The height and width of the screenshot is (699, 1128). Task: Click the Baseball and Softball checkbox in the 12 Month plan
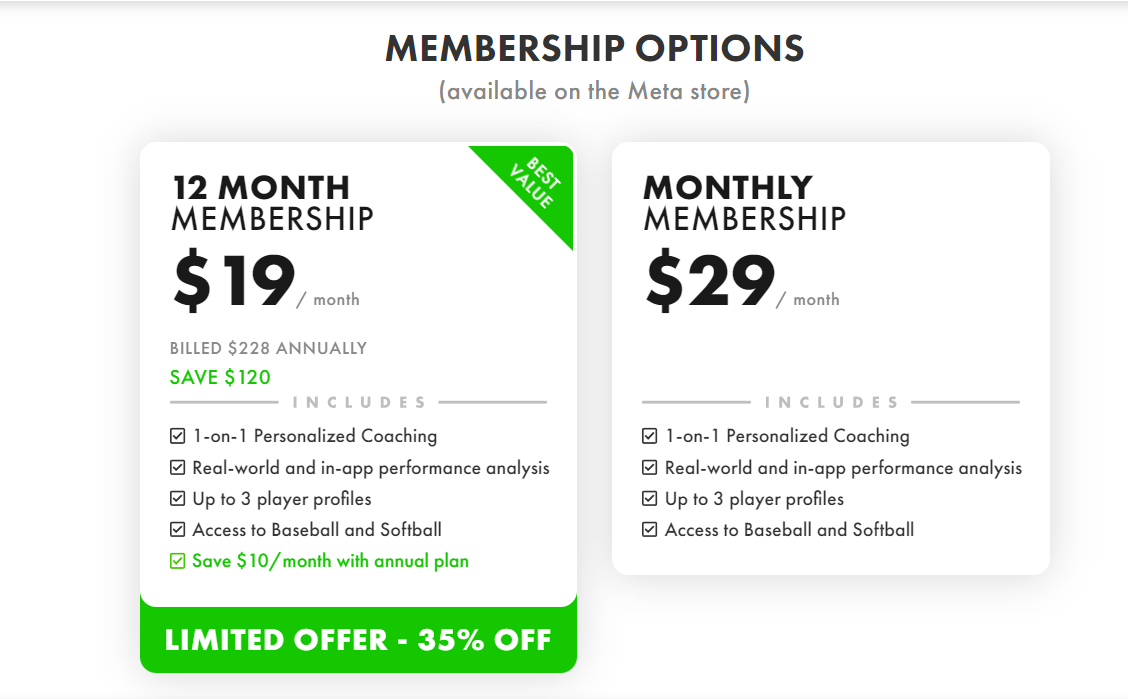pos(178,530)
